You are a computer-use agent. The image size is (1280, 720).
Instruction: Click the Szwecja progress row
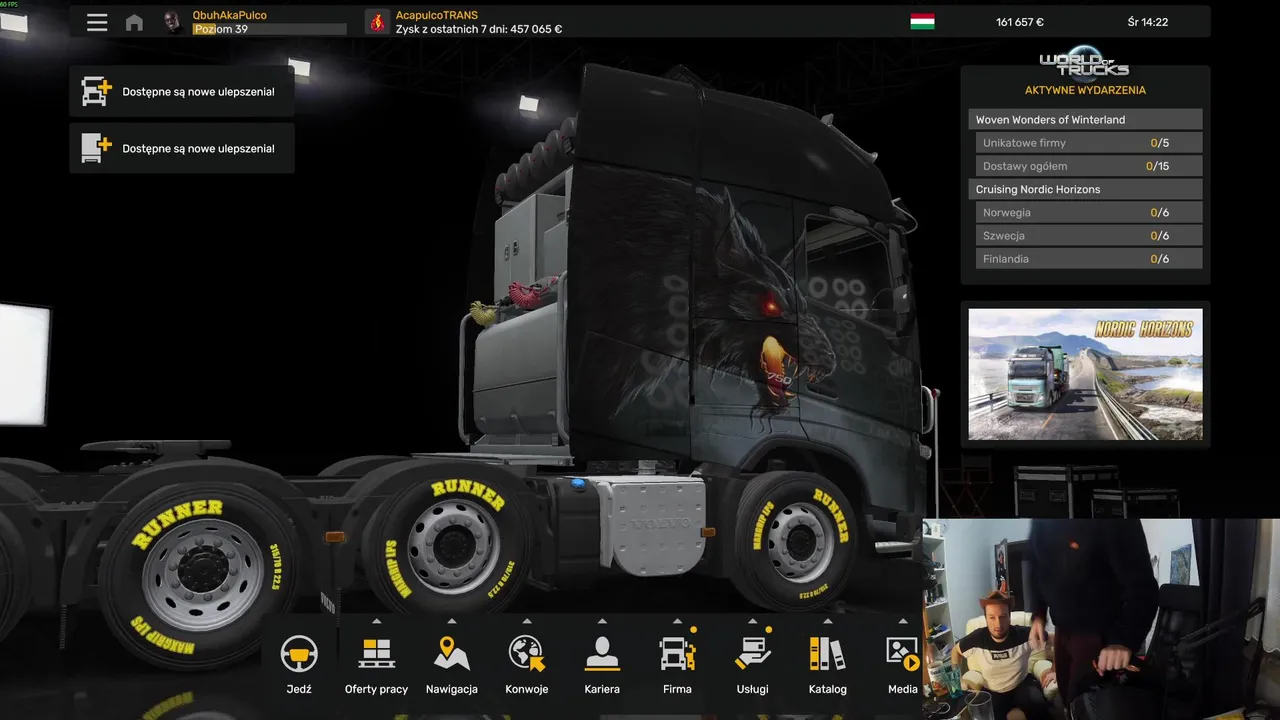pos(1088,235)
